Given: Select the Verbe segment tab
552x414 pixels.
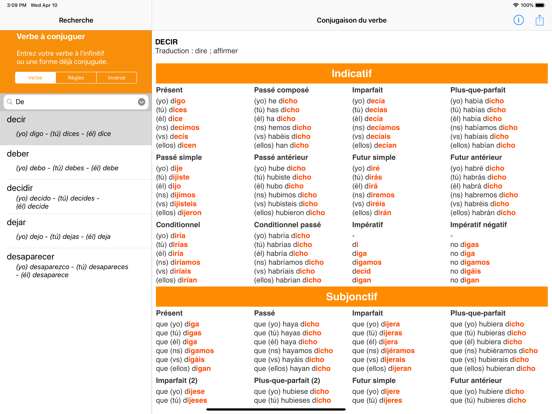Looking at the screenshot, I should (35, 77).
